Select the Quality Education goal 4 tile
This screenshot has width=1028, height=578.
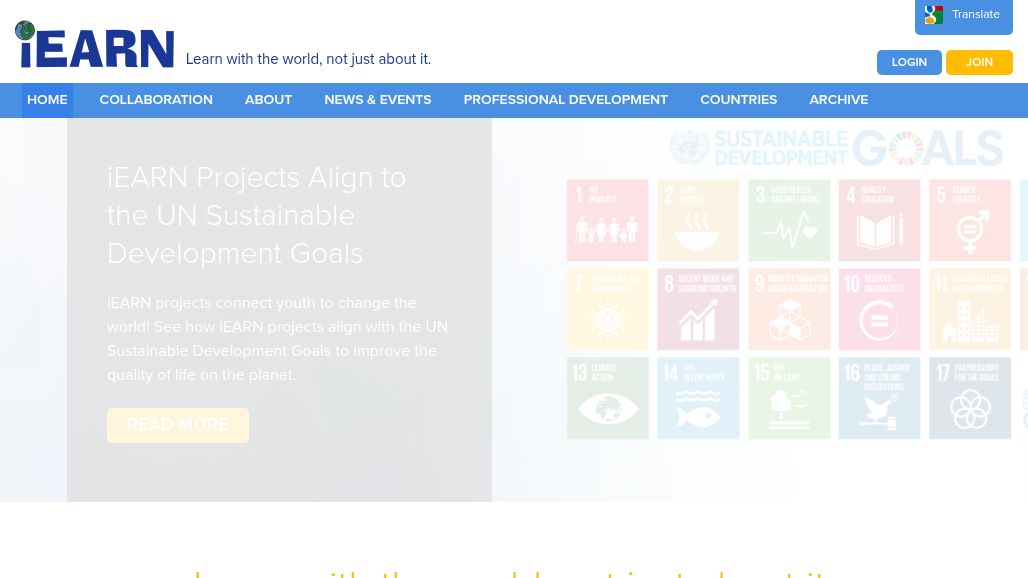(x=879, y=220)
